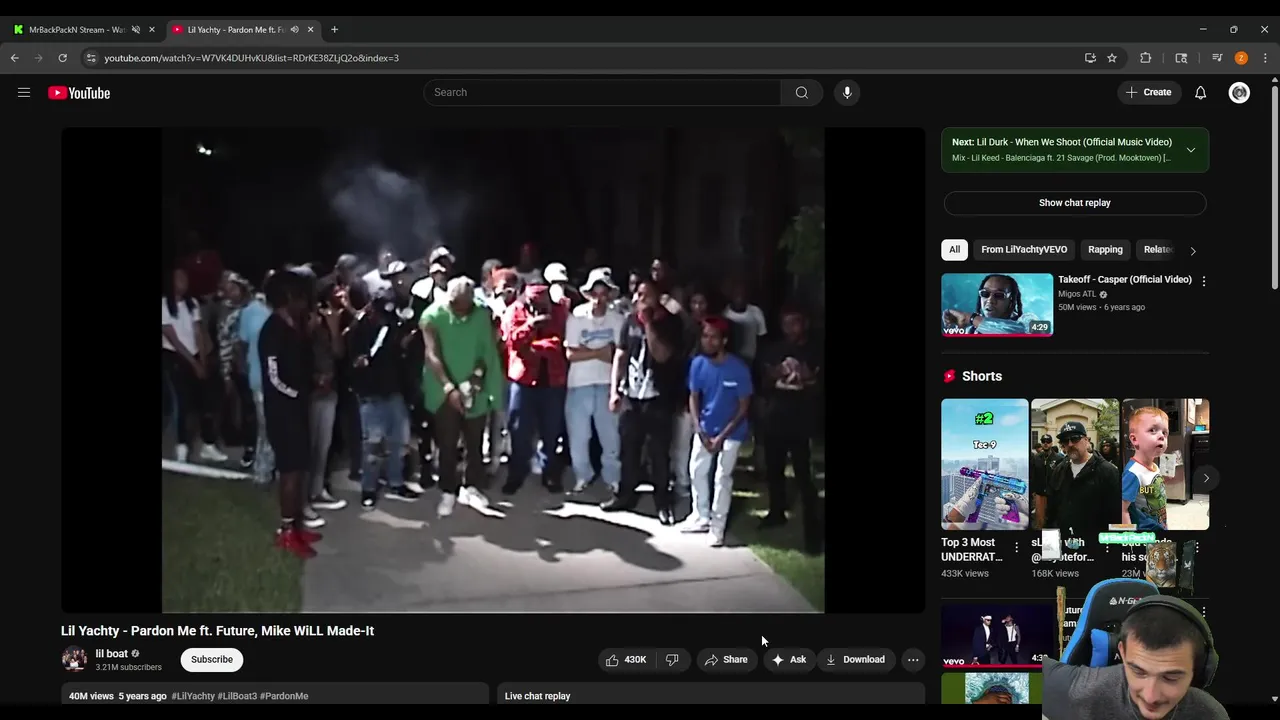Expand the Next playlist panel chevron
Screen dimensions: 1280x720
tap(1191, 150)
